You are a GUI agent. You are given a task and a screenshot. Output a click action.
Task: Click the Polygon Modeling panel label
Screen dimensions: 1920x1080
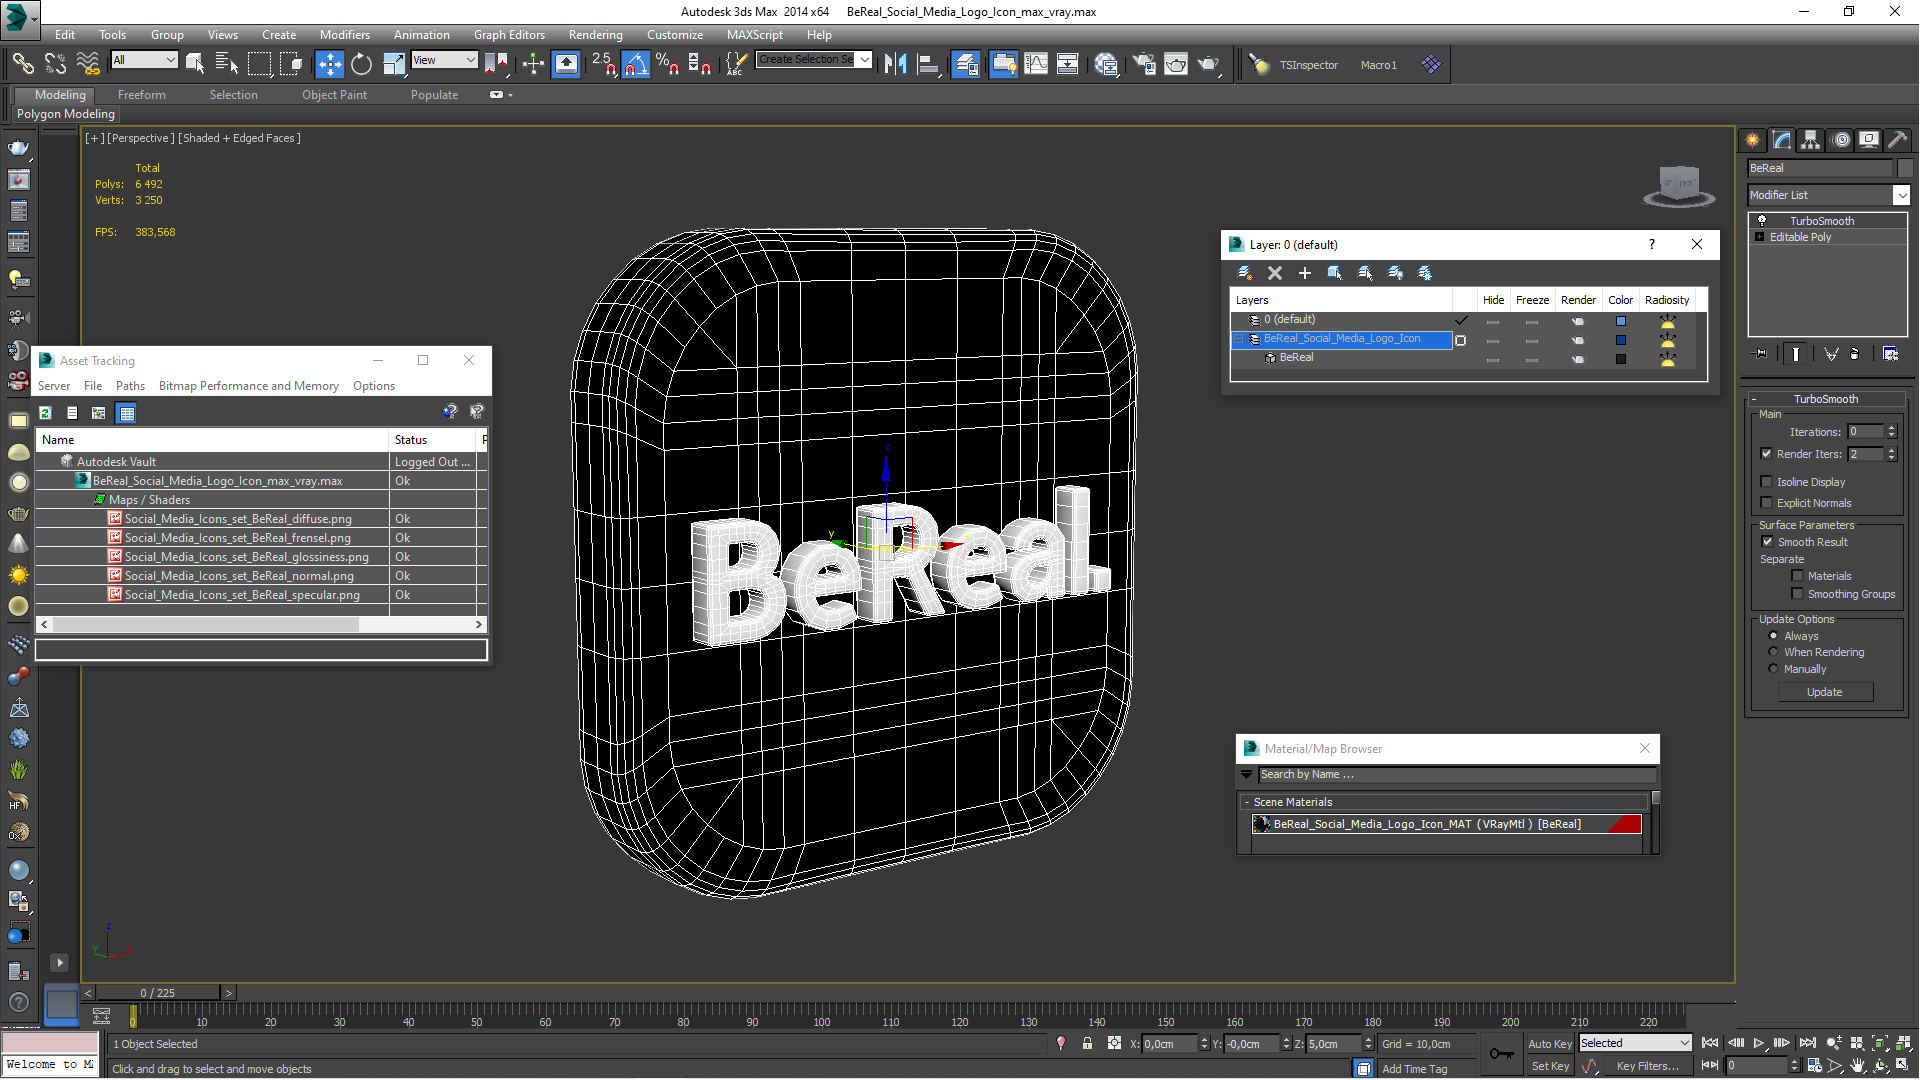coord(66,114)
